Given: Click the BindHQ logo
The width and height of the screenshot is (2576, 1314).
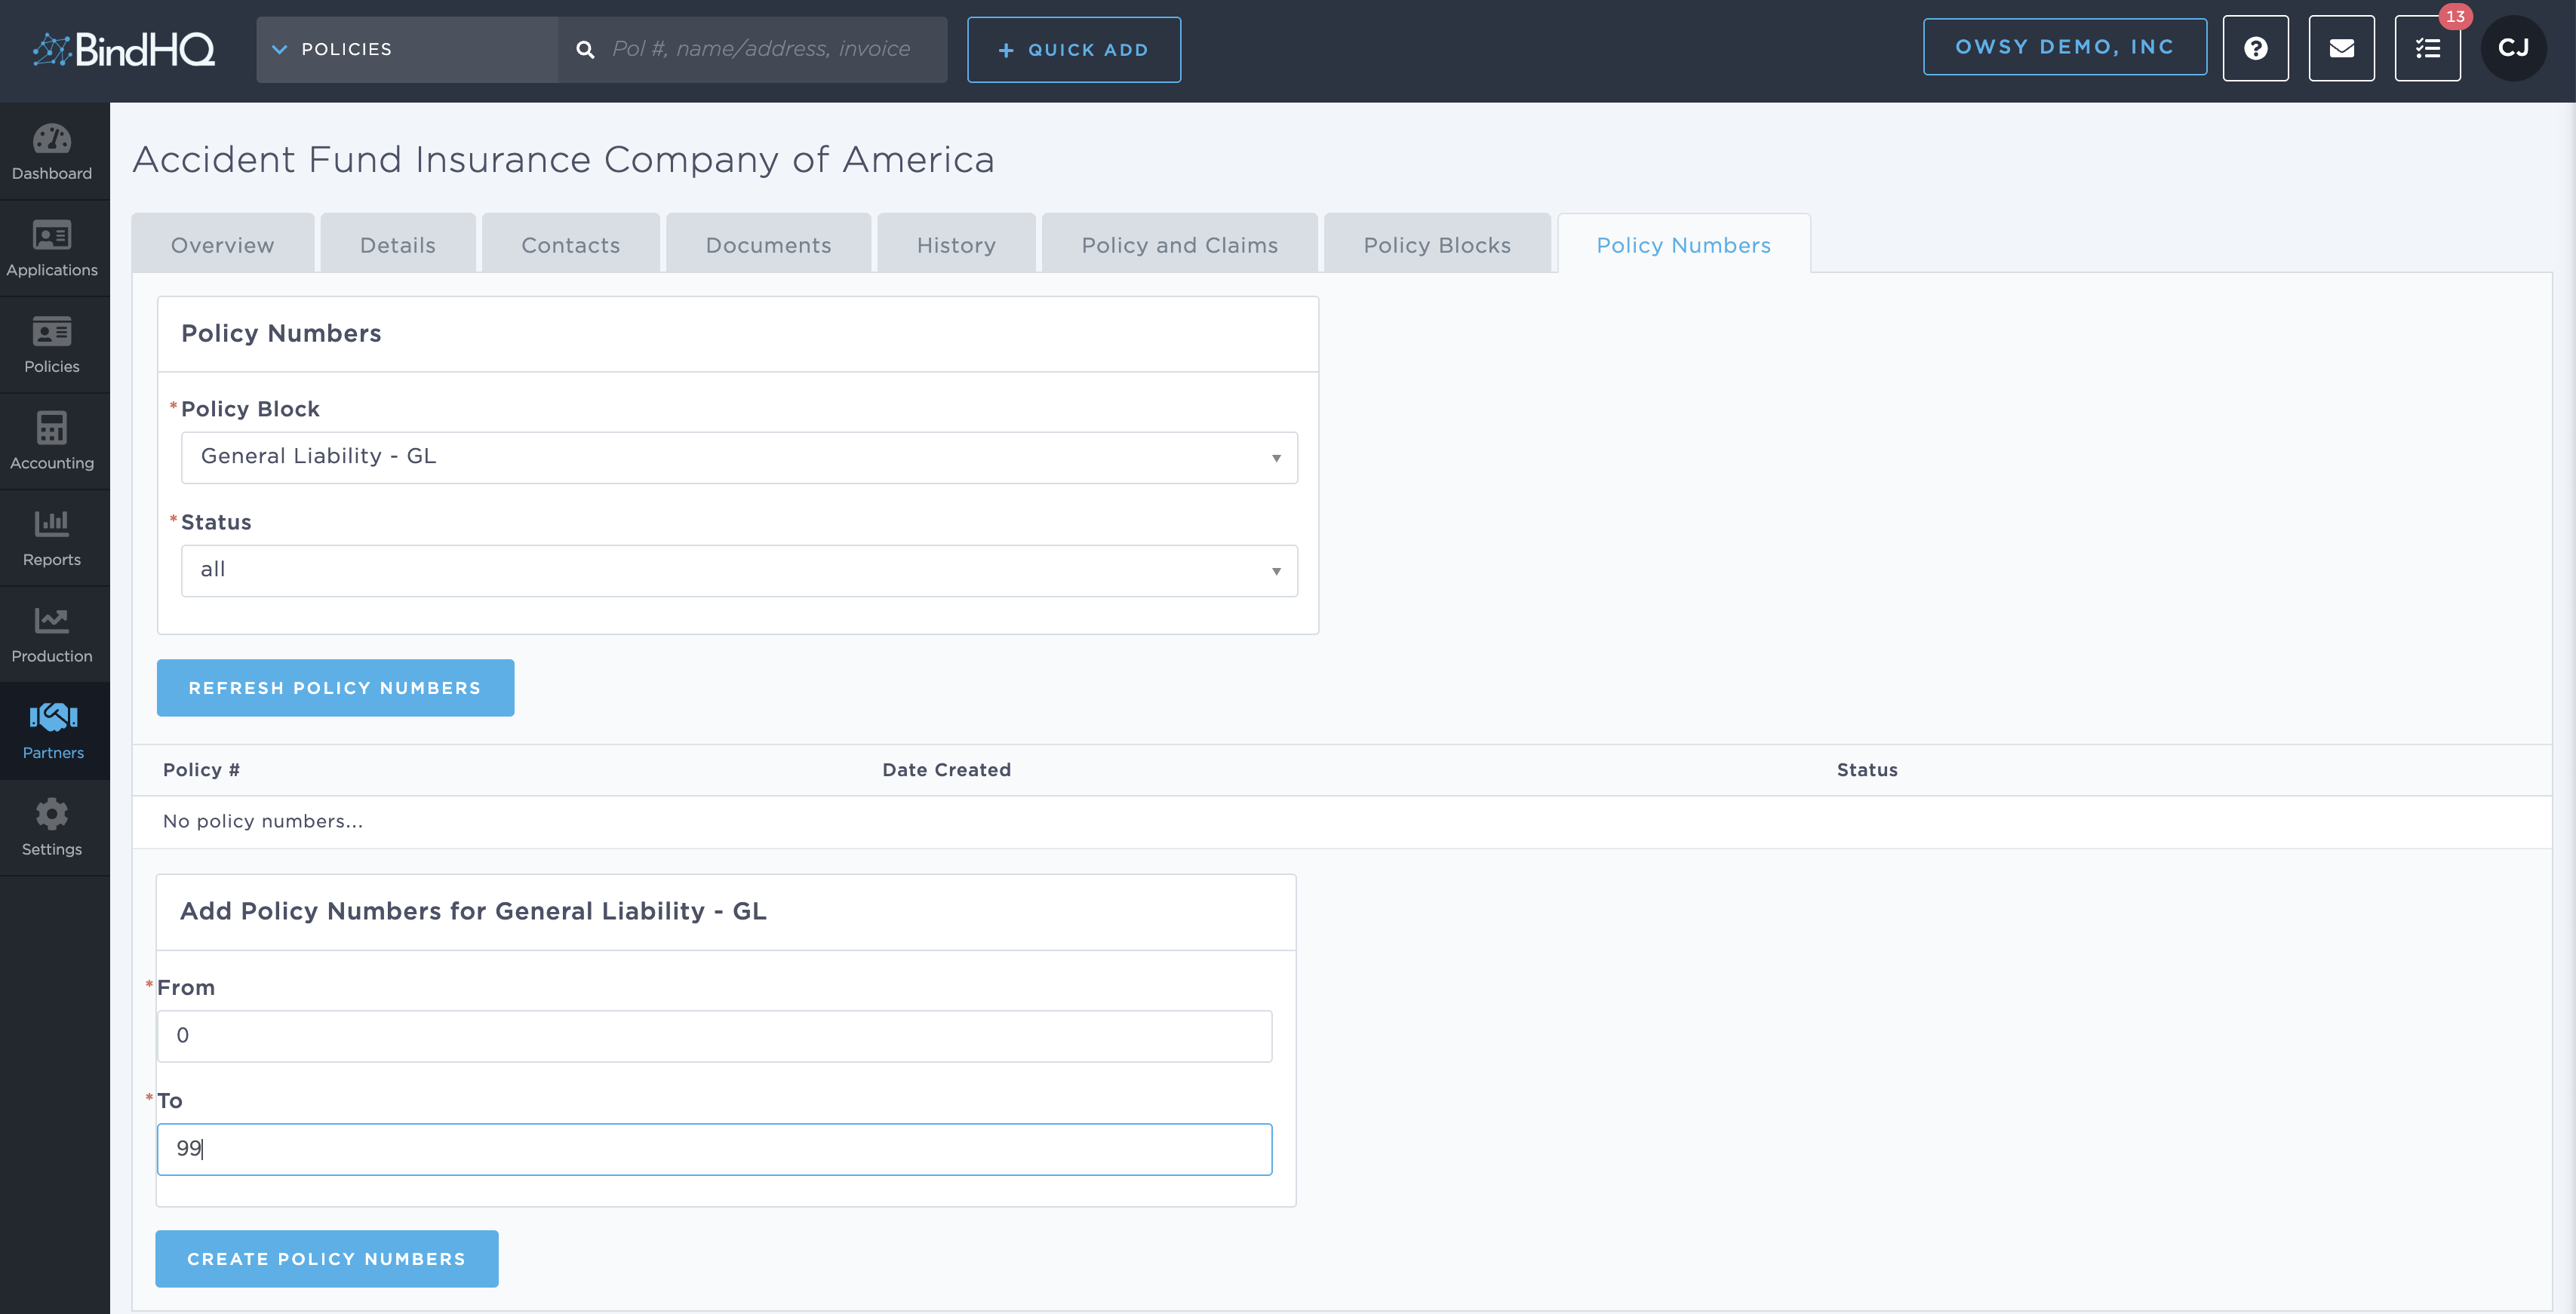Looking at the screenshot, I should pyautogui.click(x=124, y=49).
